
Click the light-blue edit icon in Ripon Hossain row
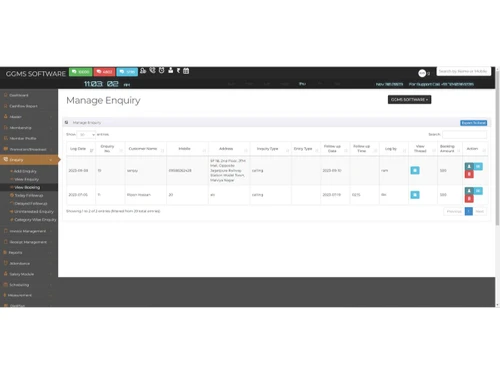click(x=478, y=191)
